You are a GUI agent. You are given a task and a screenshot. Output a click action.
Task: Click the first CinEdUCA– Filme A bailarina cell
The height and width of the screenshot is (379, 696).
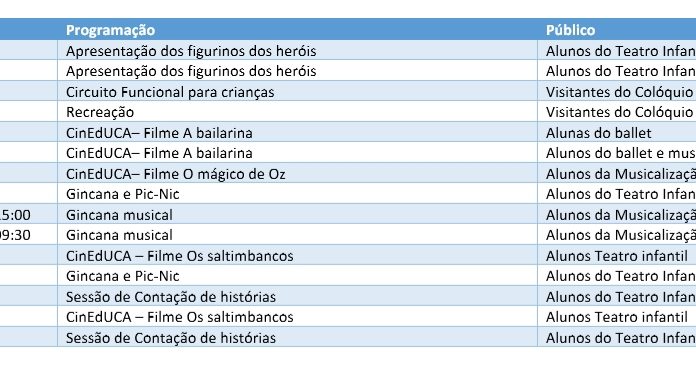click(297, 133)
